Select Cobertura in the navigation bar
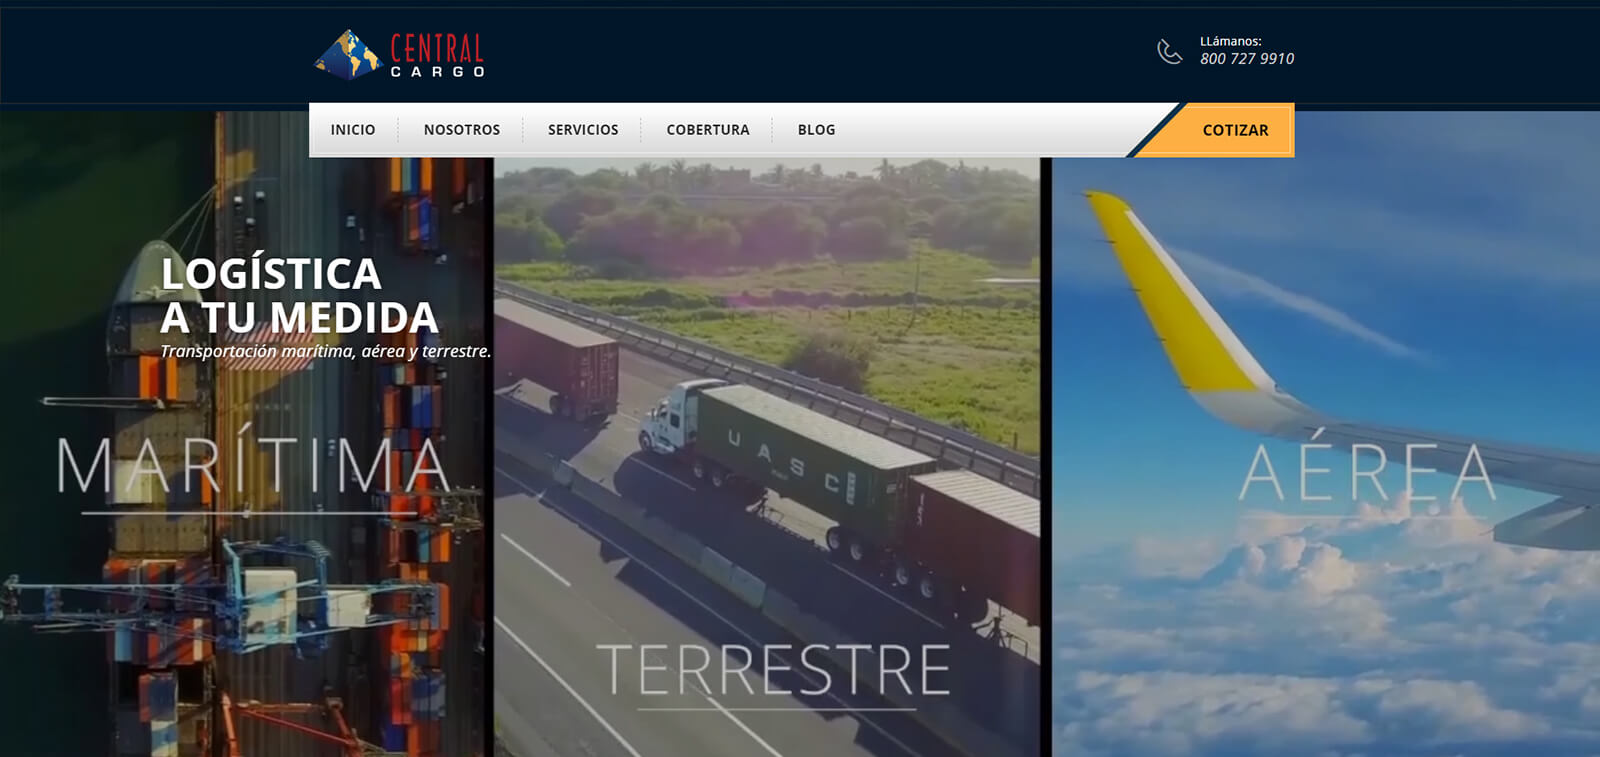 [708, 130]
